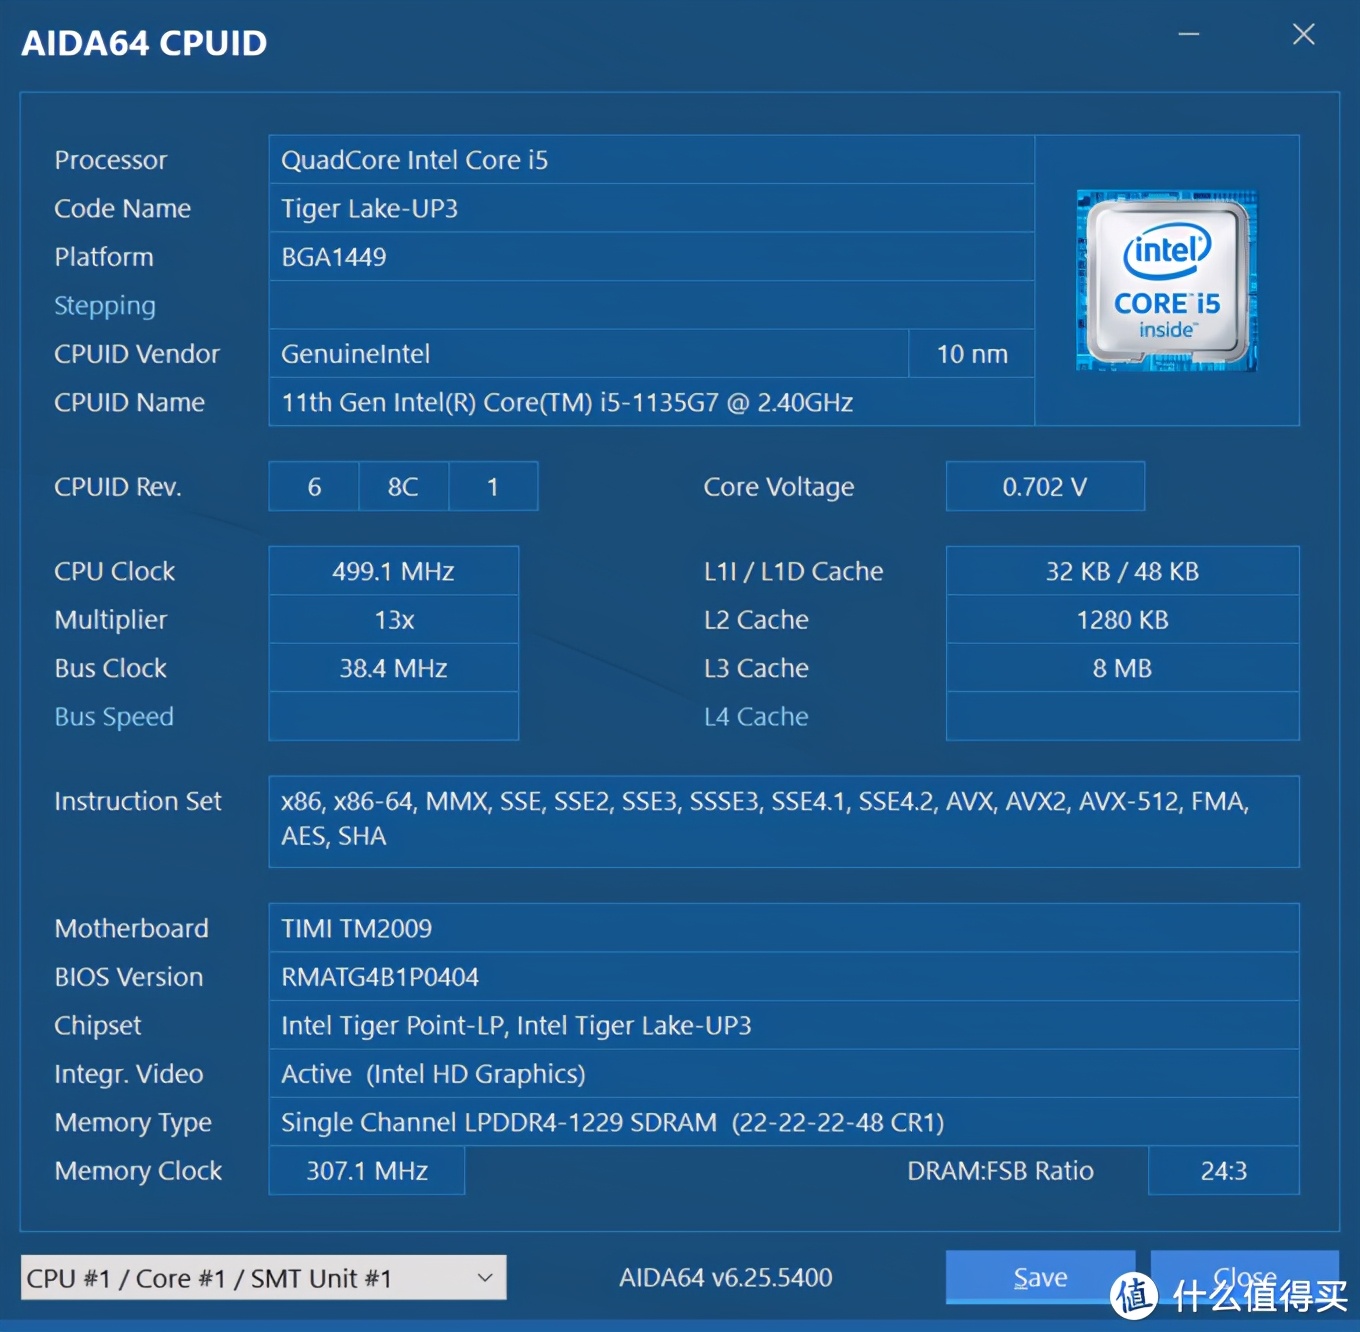
Task: Click the AIDA64 CPUID title text
Action: click(x=143, y=42)
